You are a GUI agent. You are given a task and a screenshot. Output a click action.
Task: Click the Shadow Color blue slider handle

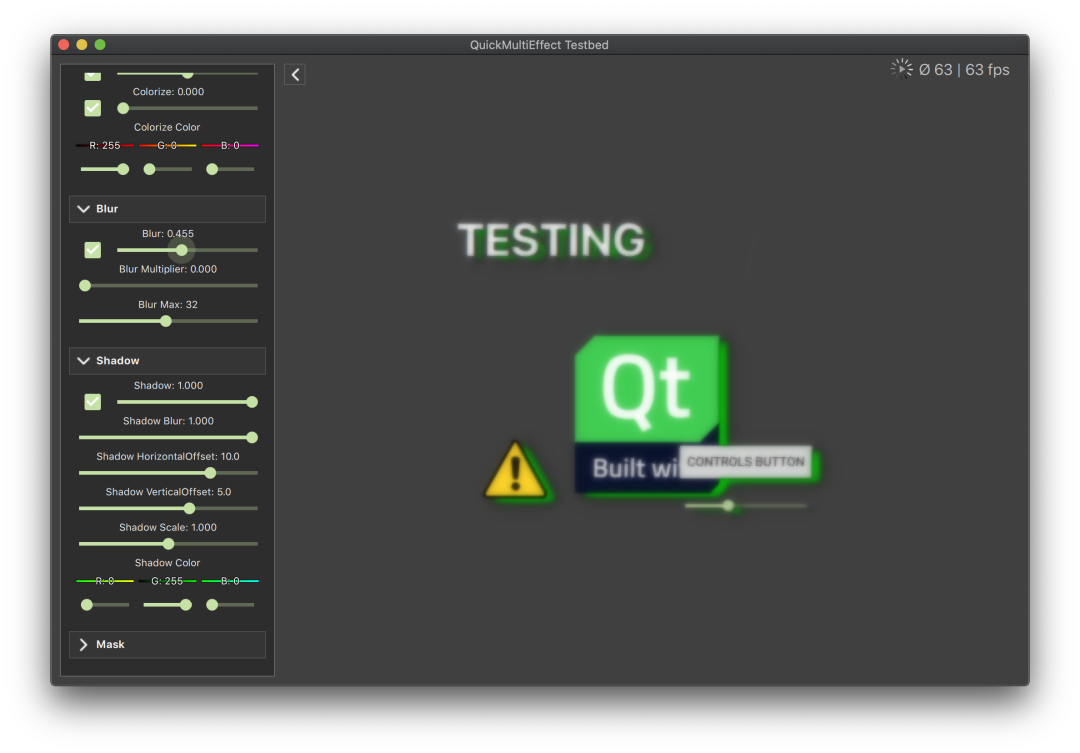[212, 604]
